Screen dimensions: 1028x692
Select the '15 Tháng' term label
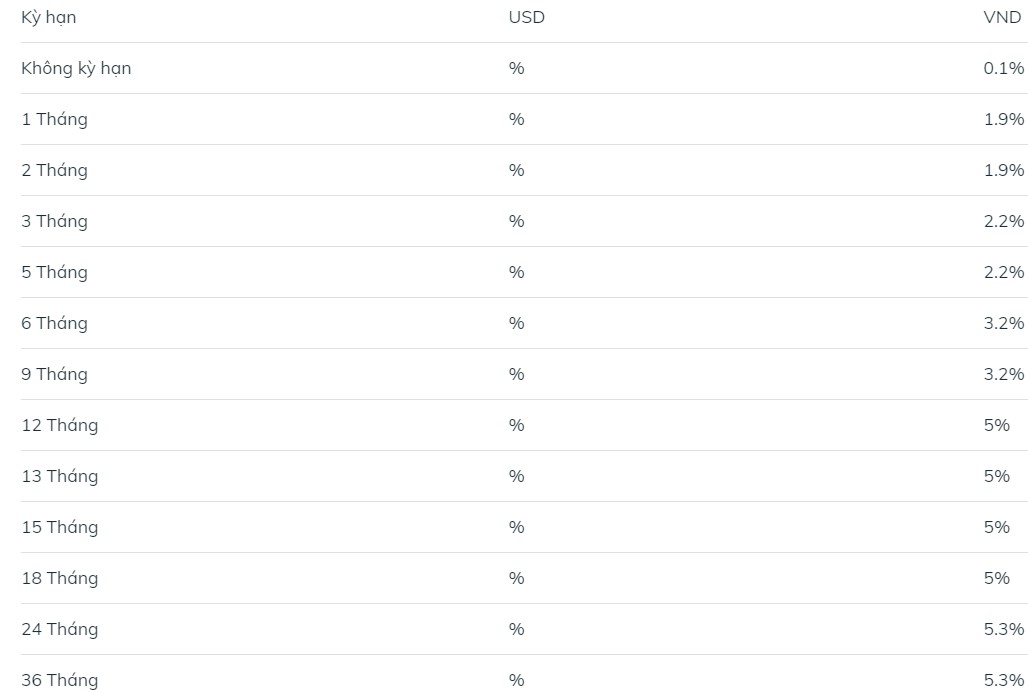[x=60, y=528]
